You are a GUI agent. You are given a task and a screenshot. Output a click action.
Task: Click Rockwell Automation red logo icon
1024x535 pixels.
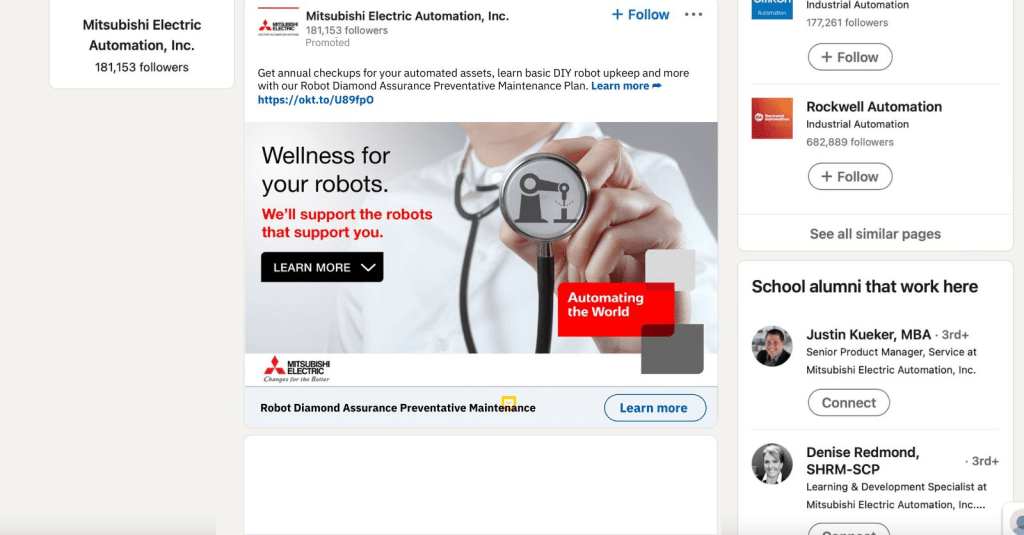tap(772, 118)
